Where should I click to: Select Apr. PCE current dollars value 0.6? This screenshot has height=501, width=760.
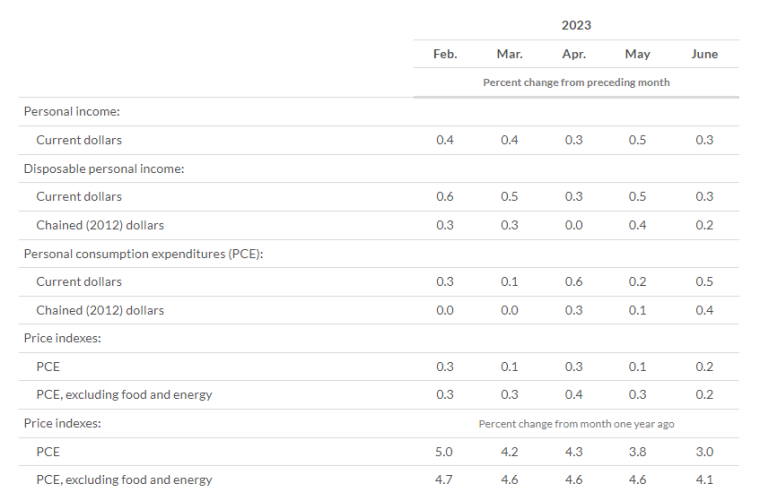coord(574,282)
